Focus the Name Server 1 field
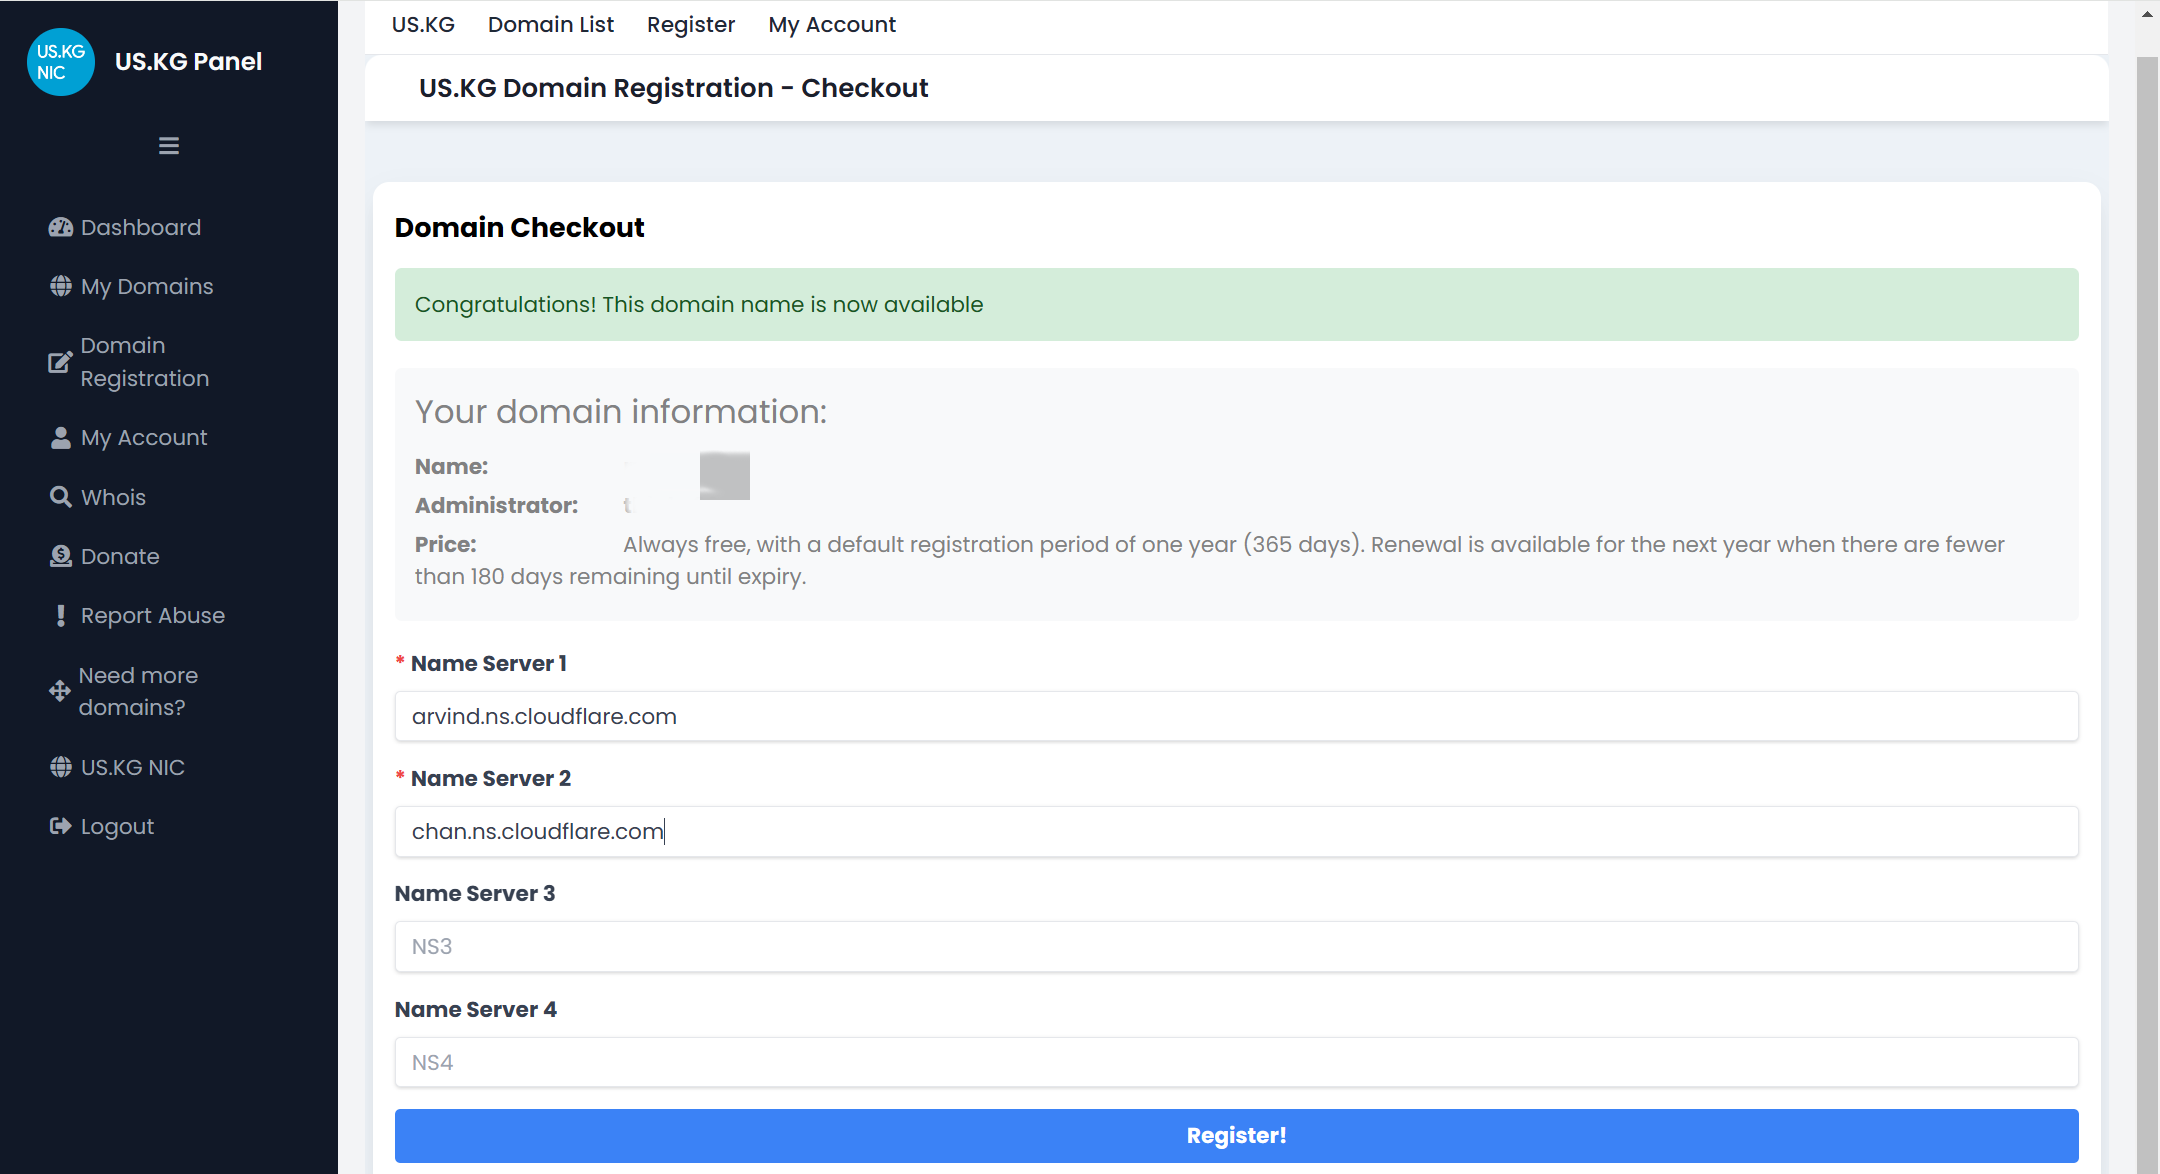Viewport: 2160px width, 1174px height. click(1236, 717)
